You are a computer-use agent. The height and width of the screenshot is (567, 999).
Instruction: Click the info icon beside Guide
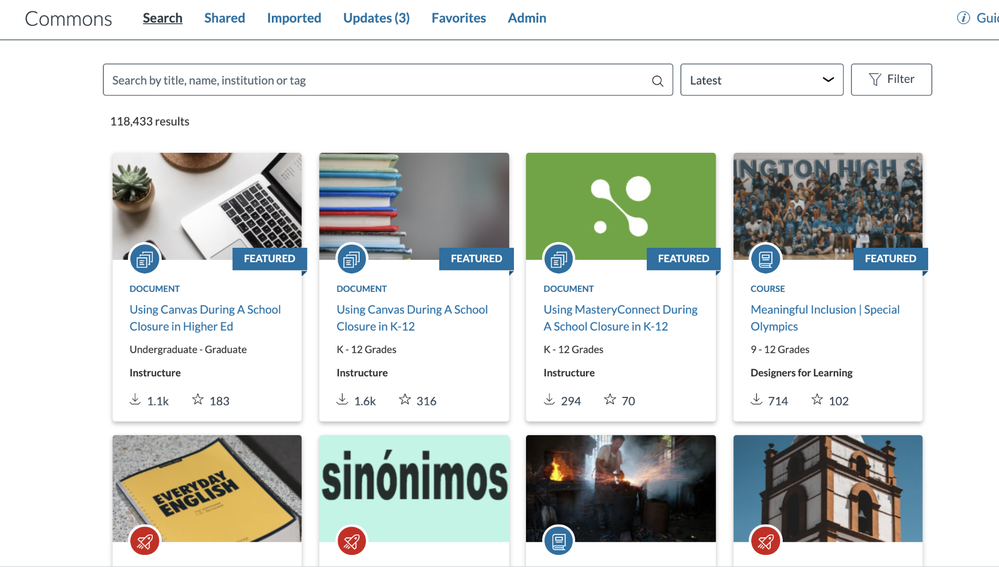point(963,18)
